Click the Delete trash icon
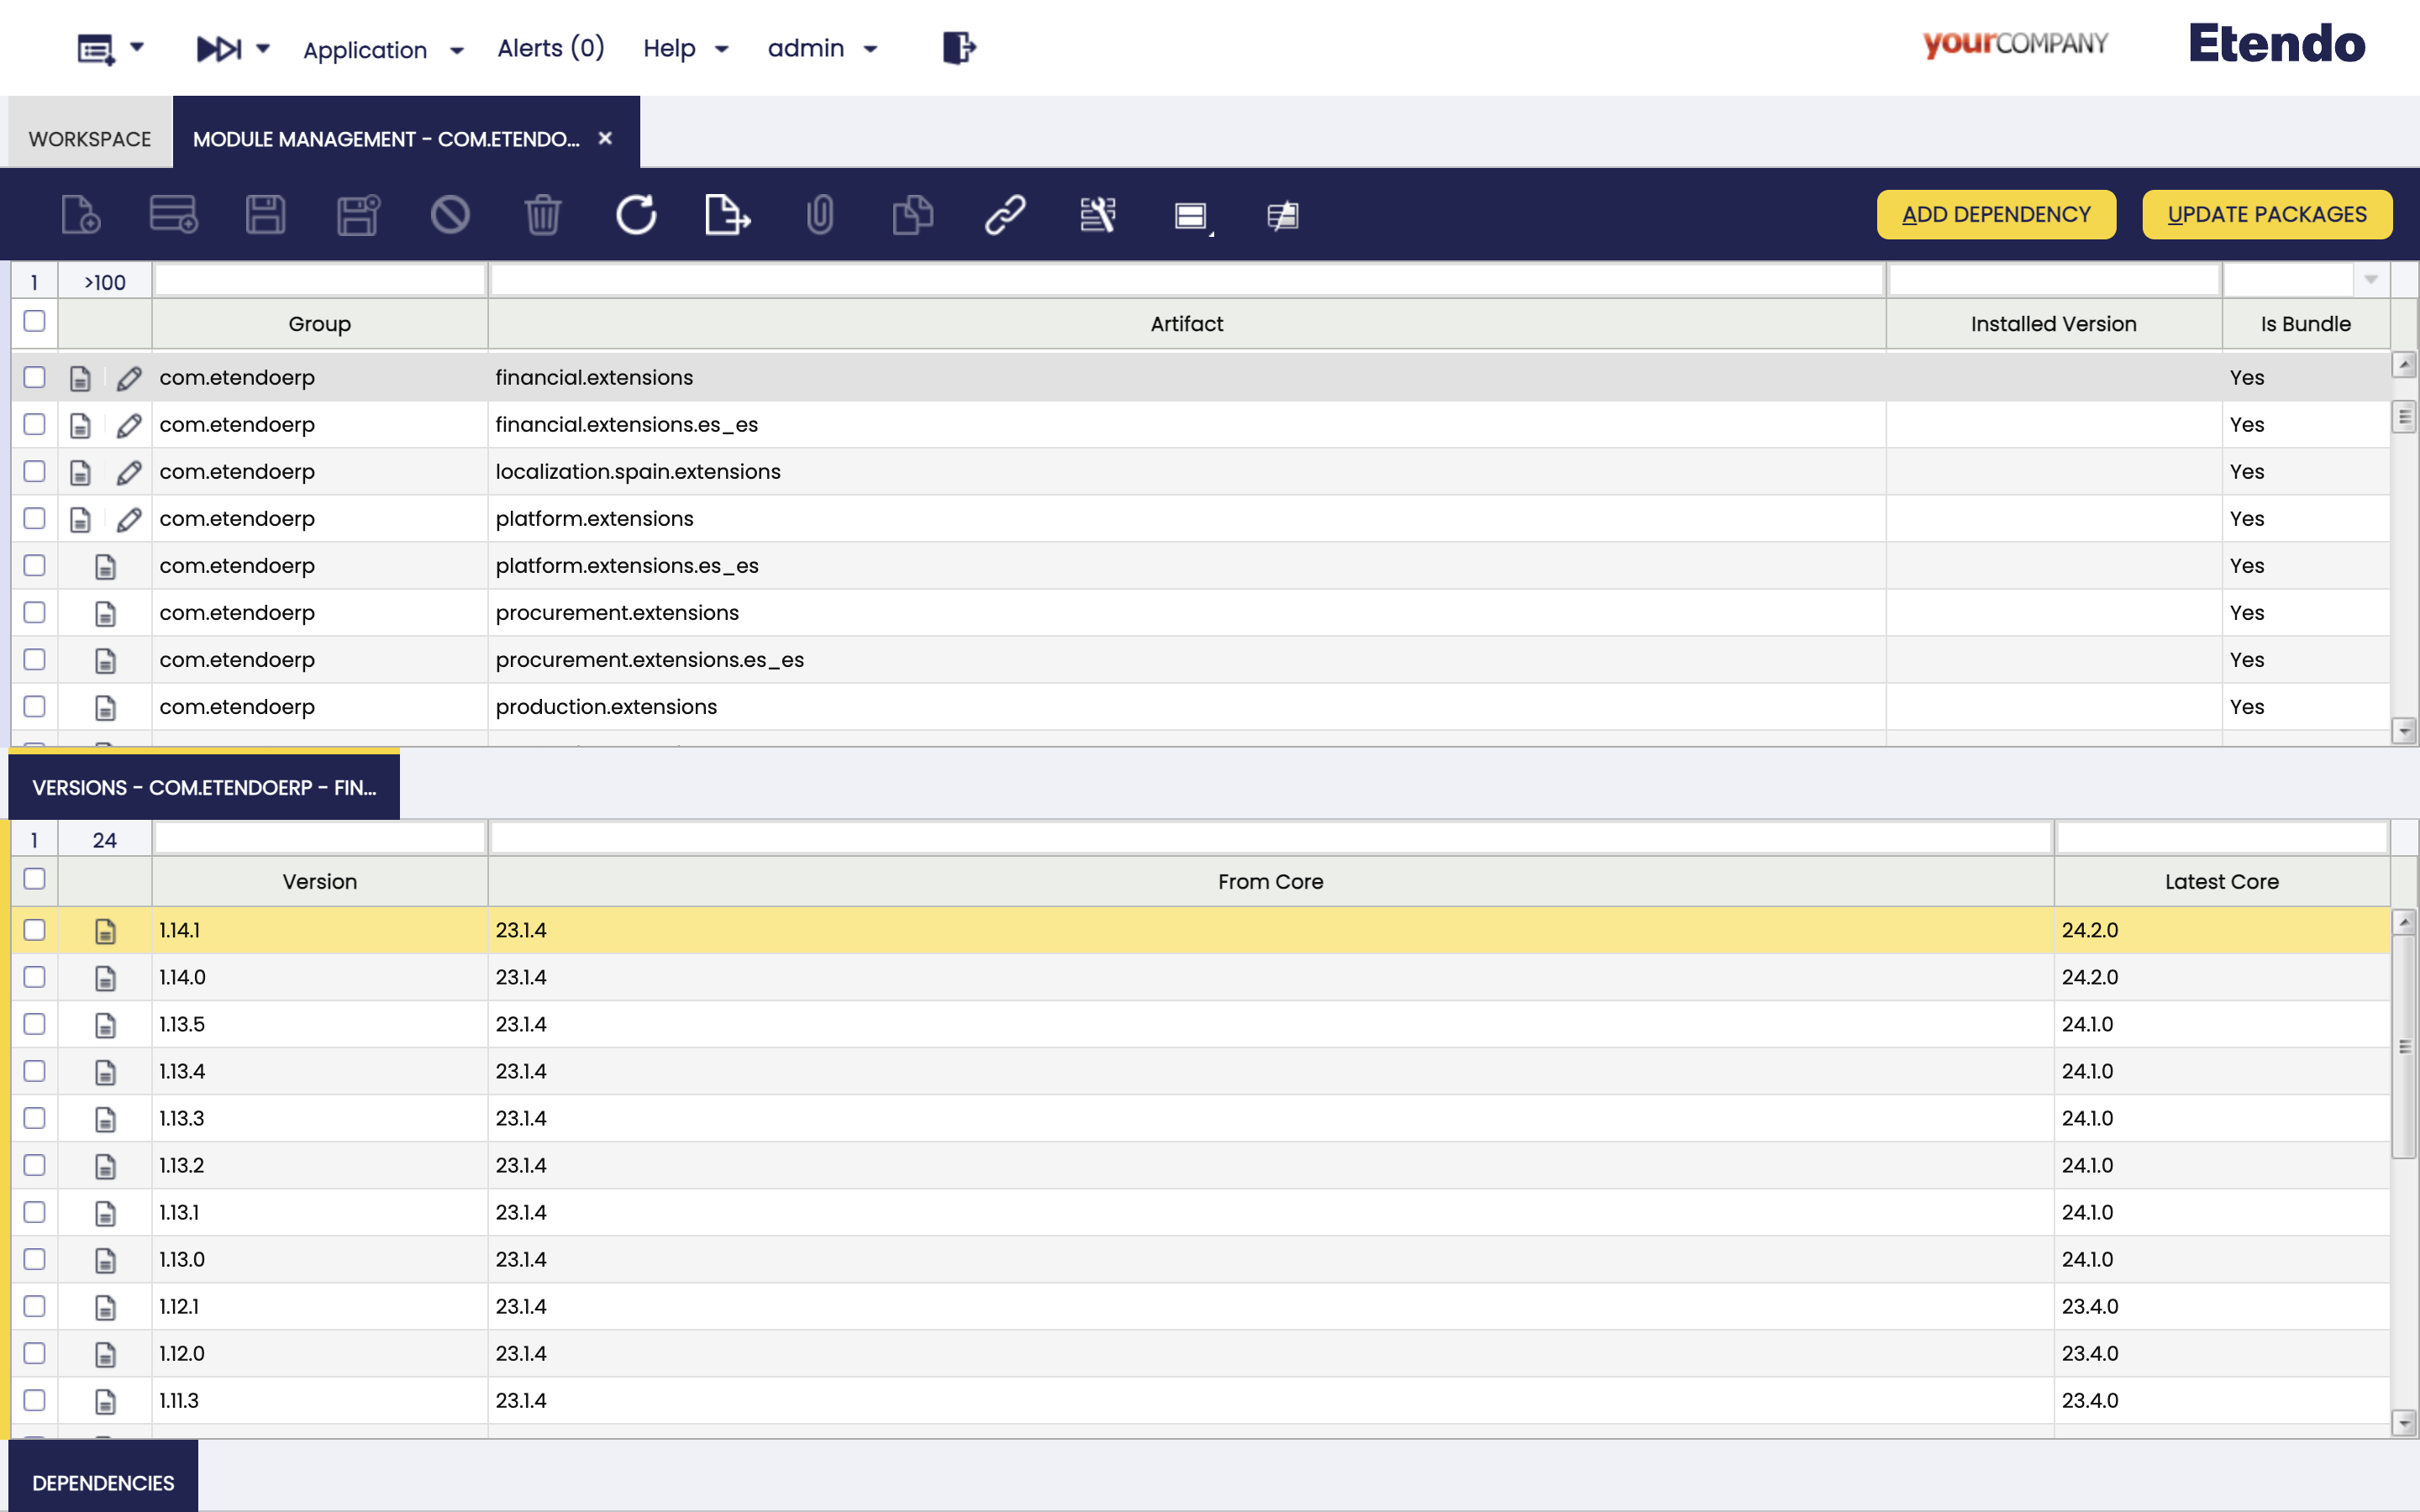Screen dimensions: 2420x1512 (543, 215)
